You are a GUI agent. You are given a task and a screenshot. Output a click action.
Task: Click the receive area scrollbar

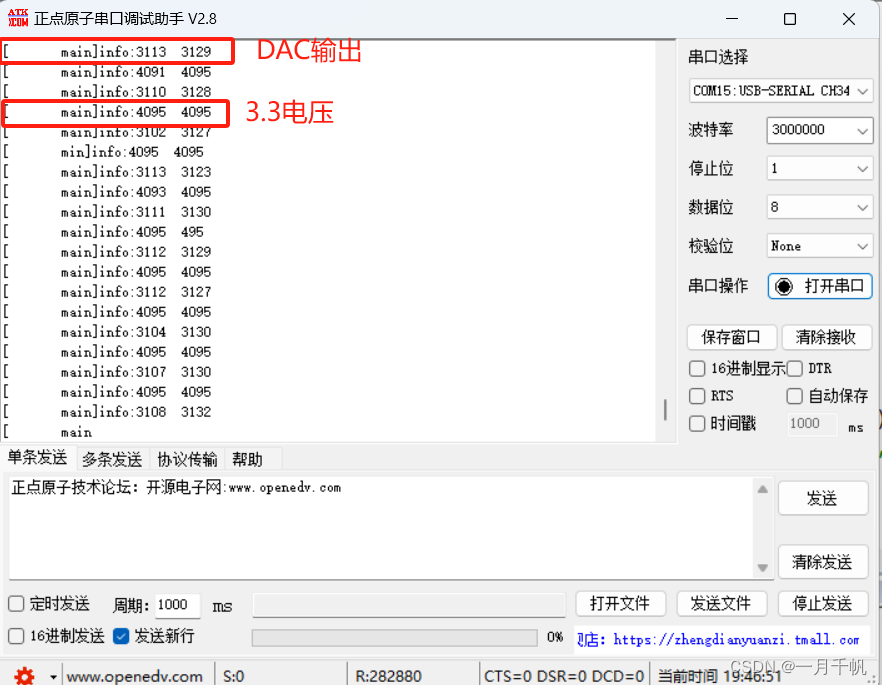tap(664, 410)
